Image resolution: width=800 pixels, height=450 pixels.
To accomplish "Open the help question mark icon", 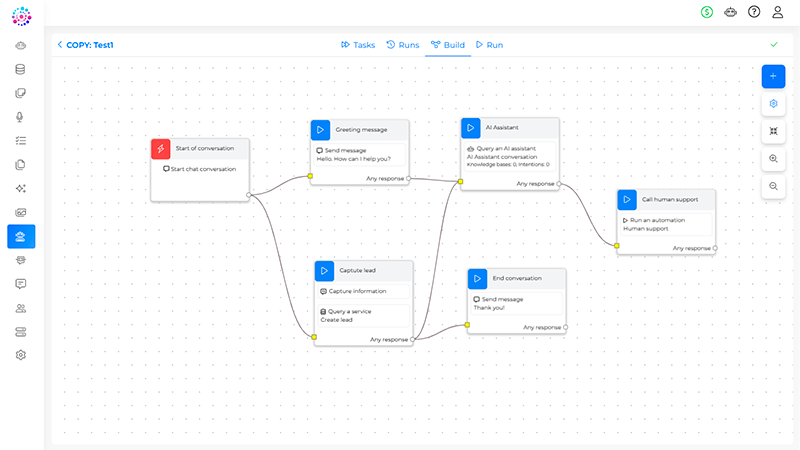I will (x=754, y=12).
